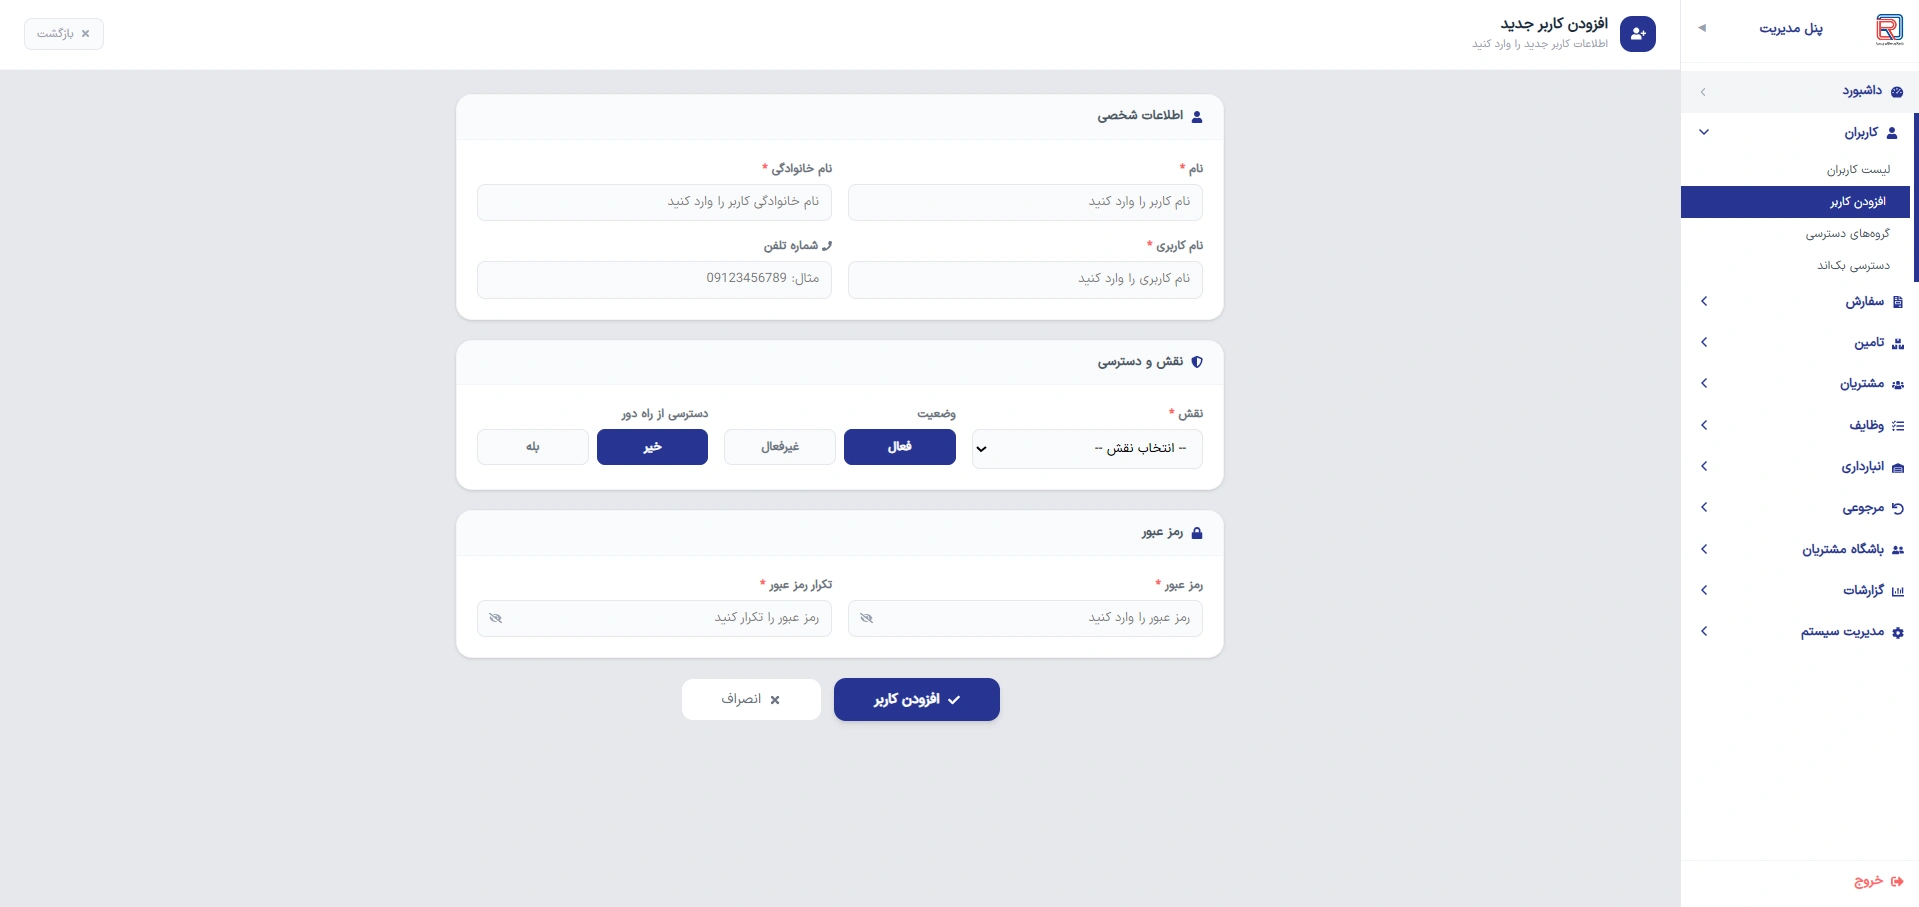1919x907 pixels.
Task: Toggle eye icon in تکرار رمز عبور field
Action: click(x=495, y=618)
